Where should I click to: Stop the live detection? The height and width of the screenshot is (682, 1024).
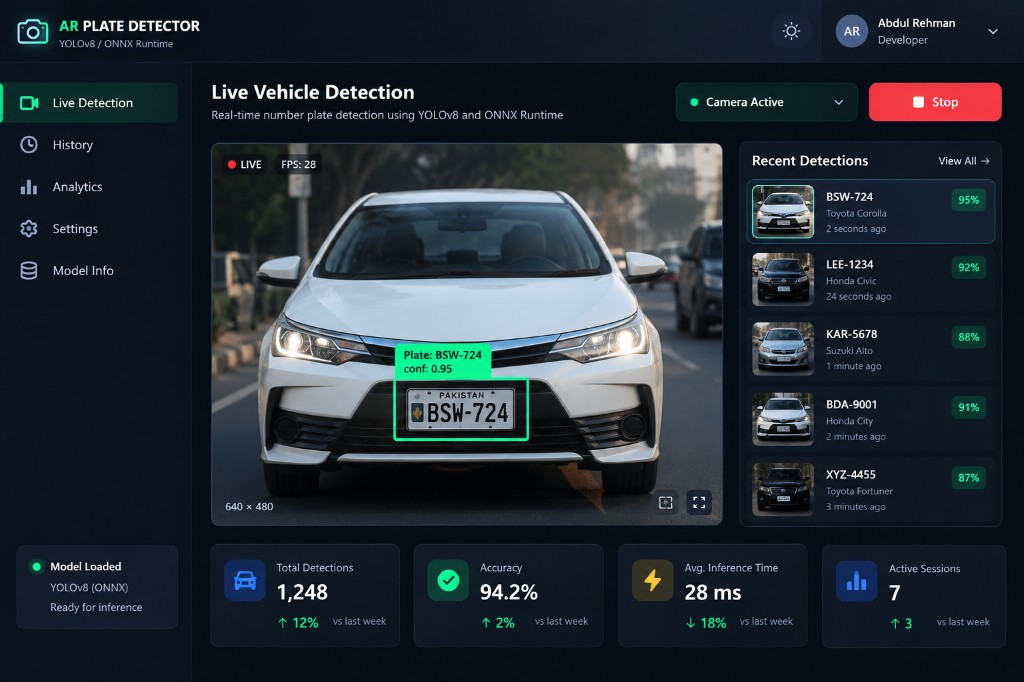click(x=935, y=102)
